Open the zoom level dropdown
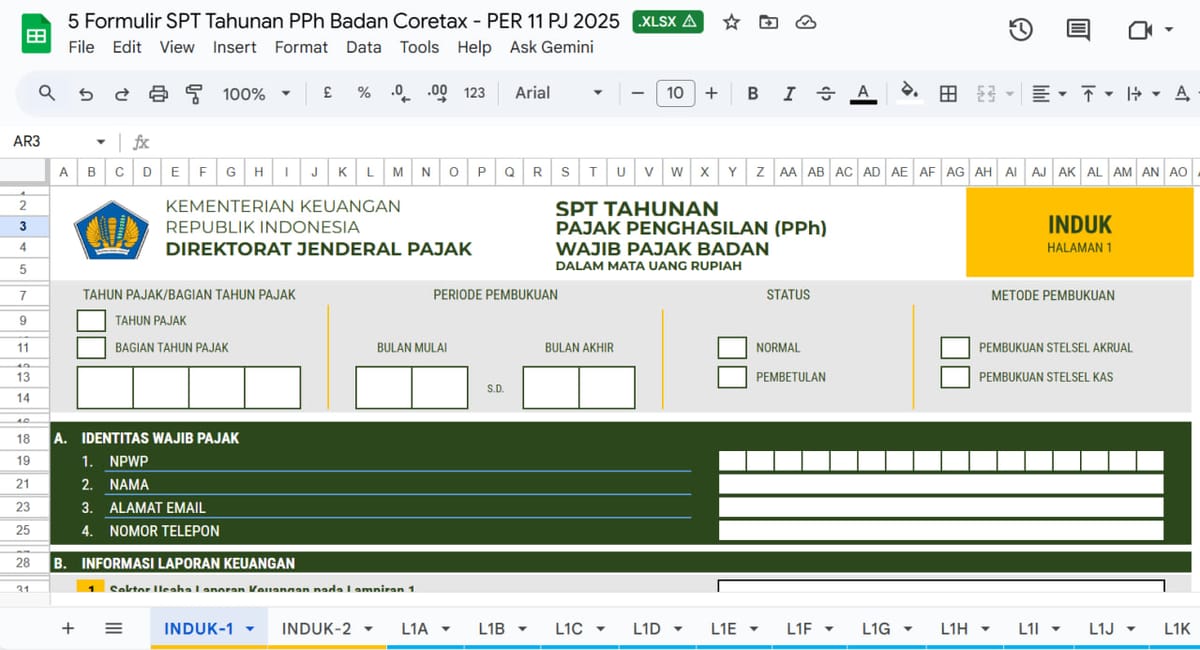Image resolution: width=1200 pixels, height=650 pixels. coord(255,92)
